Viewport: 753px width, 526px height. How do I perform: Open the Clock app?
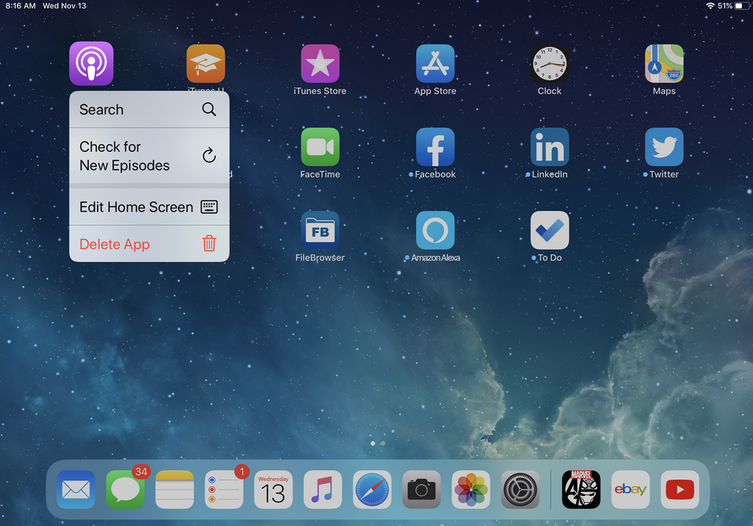pyautogui.click(x=550, y=63)
